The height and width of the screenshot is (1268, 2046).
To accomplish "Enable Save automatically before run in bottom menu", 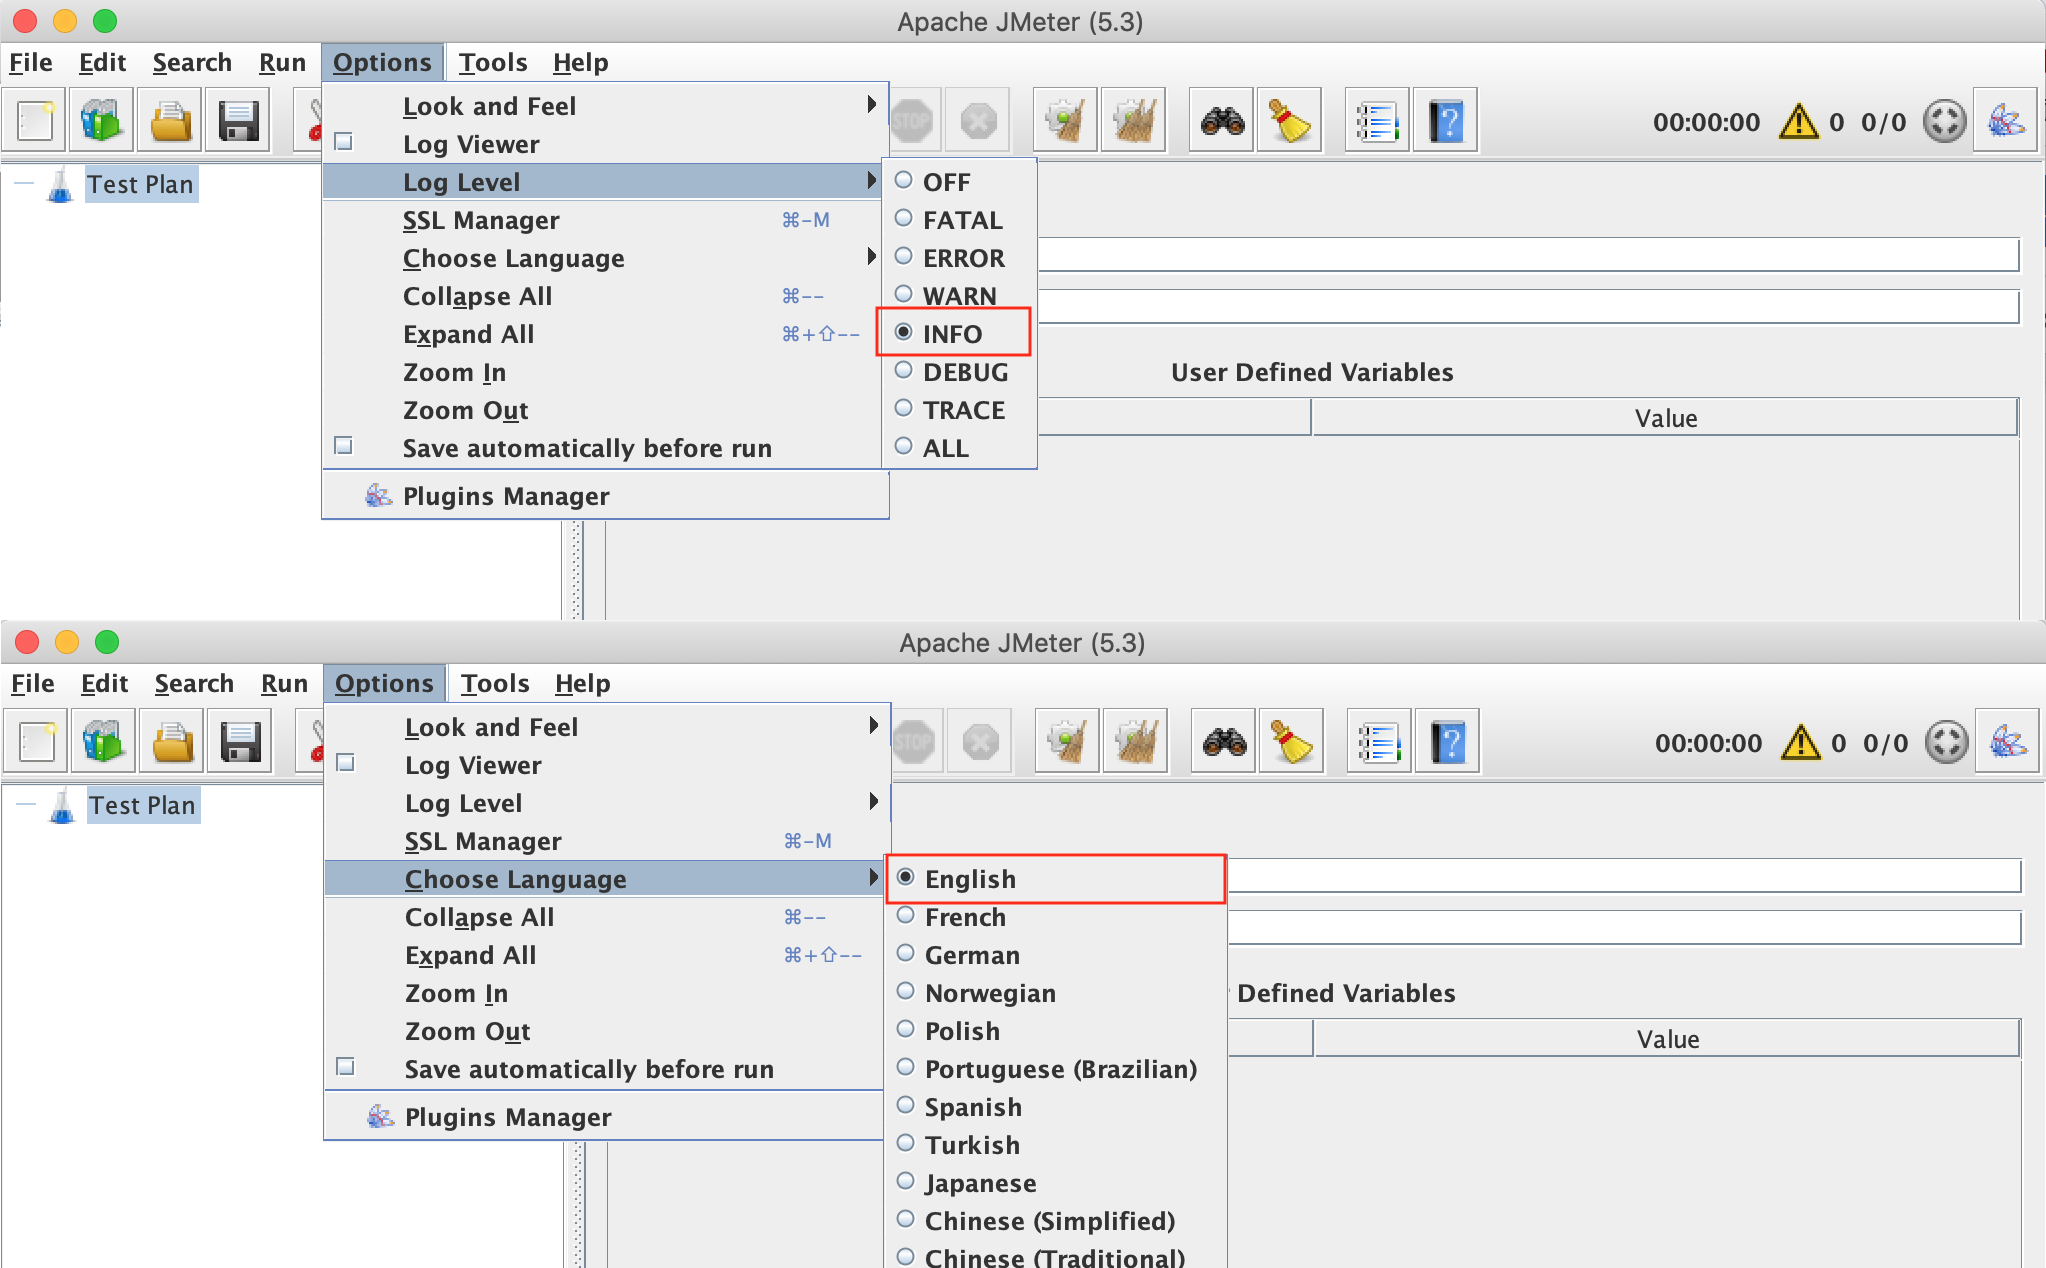I will (x=346, y=1067).
